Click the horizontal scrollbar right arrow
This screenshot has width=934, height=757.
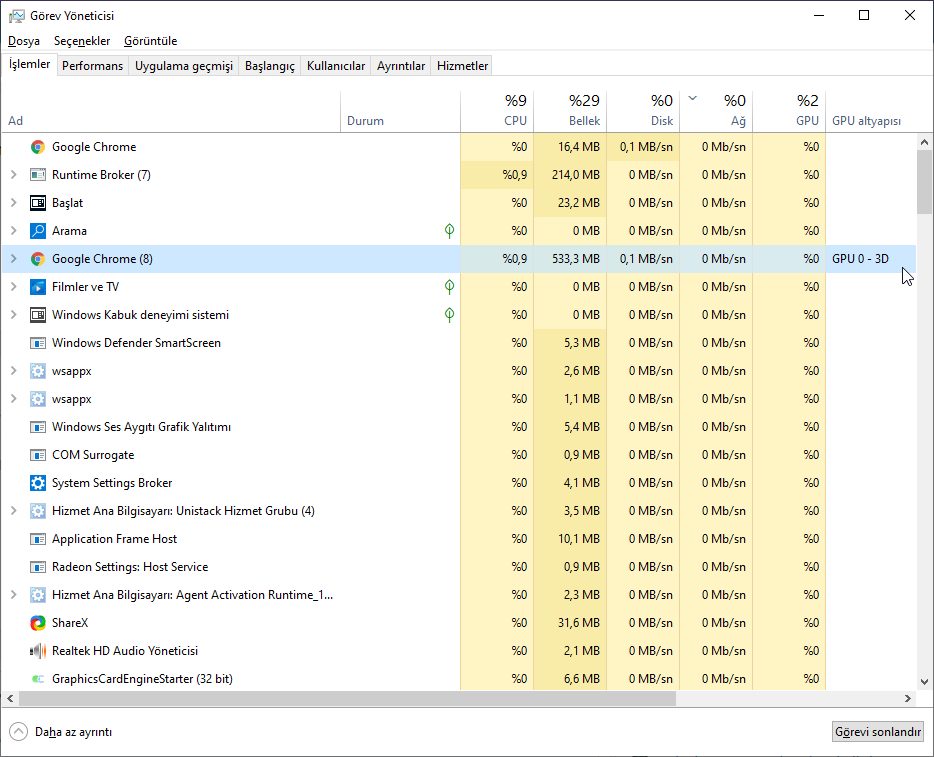(x=908, y=699)
